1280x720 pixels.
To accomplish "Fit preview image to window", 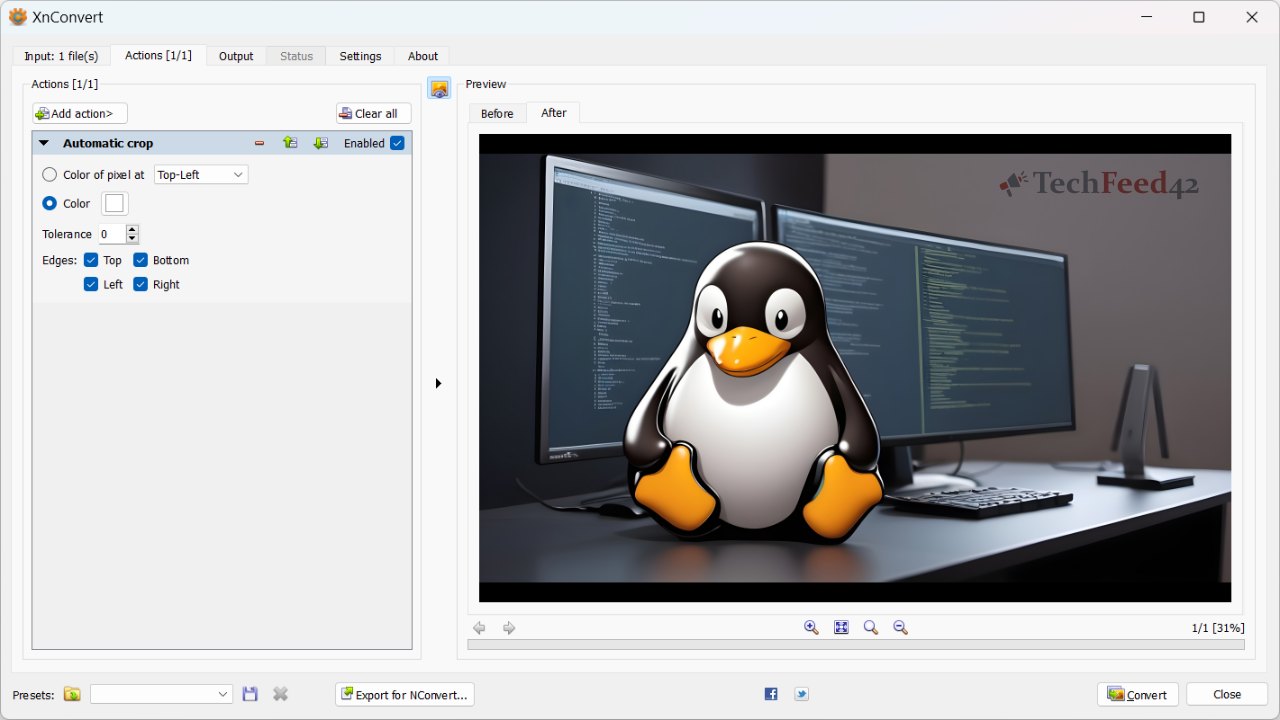I will tap(841, 628).
